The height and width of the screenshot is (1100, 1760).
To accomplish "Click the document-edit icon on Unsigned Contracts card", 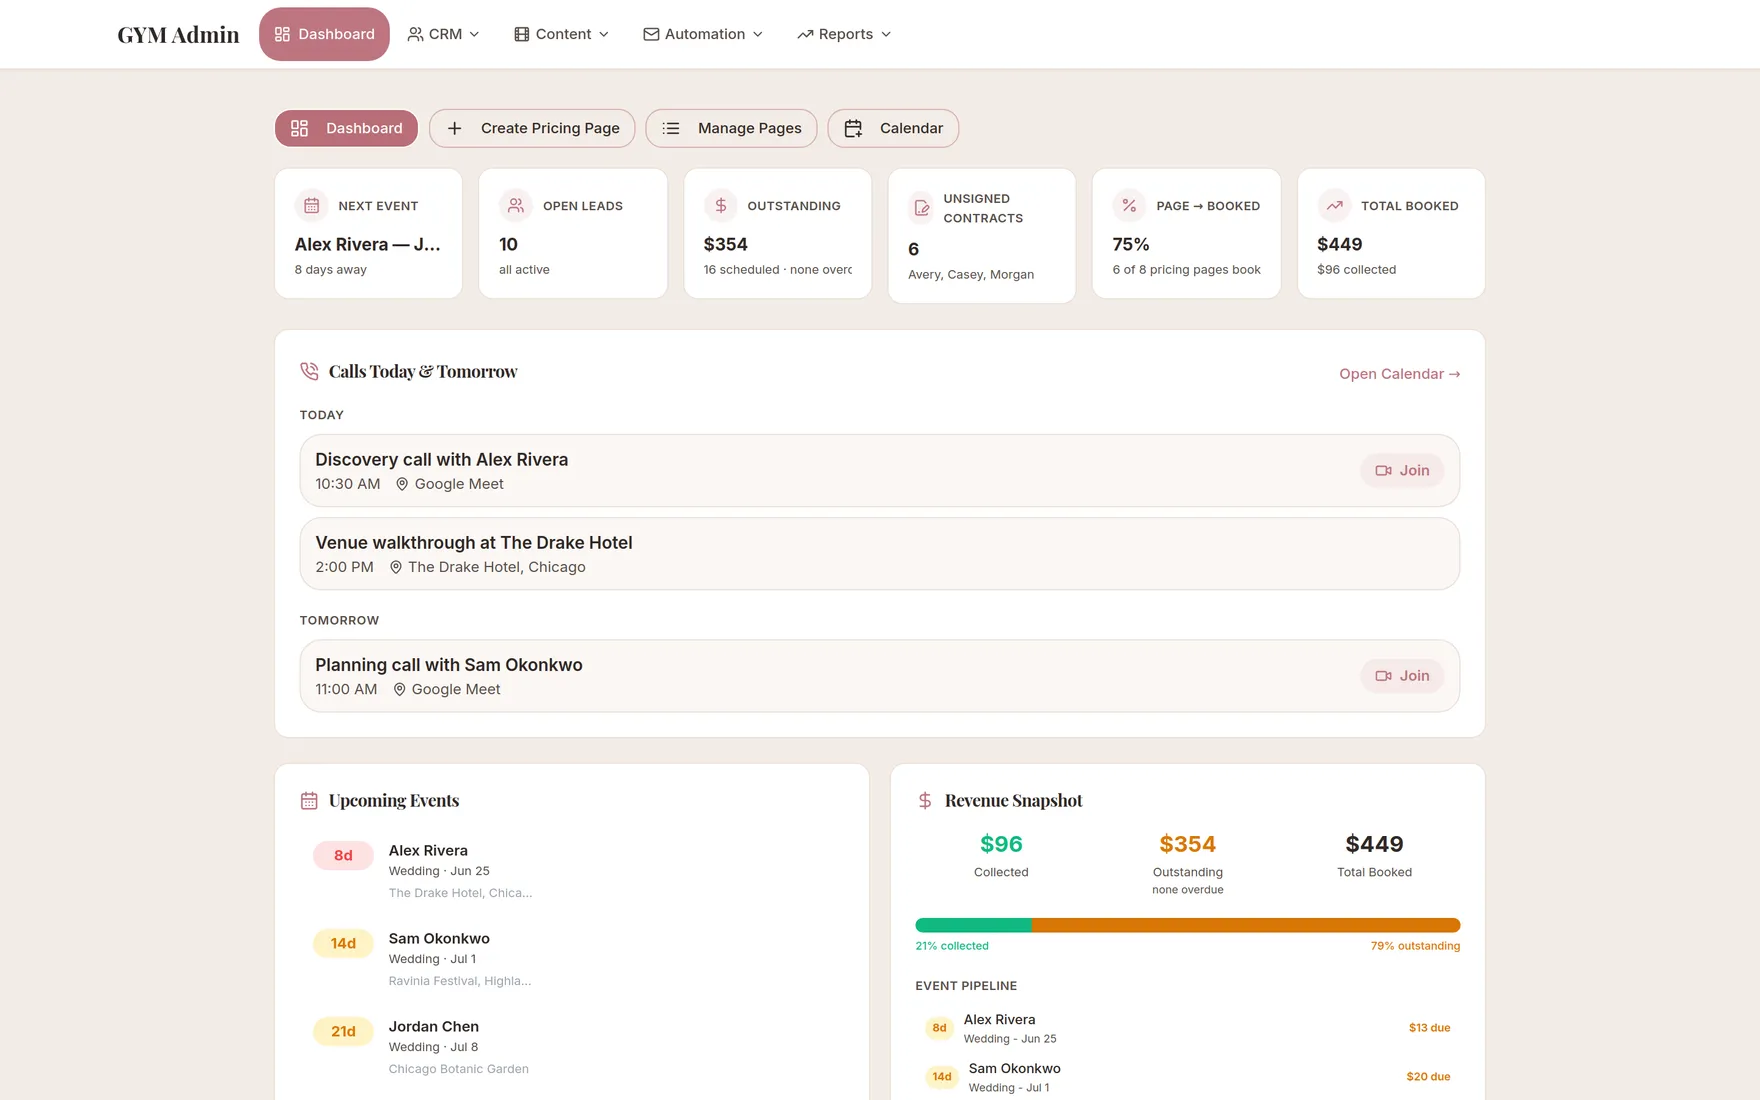I will [x=921, y=208].
